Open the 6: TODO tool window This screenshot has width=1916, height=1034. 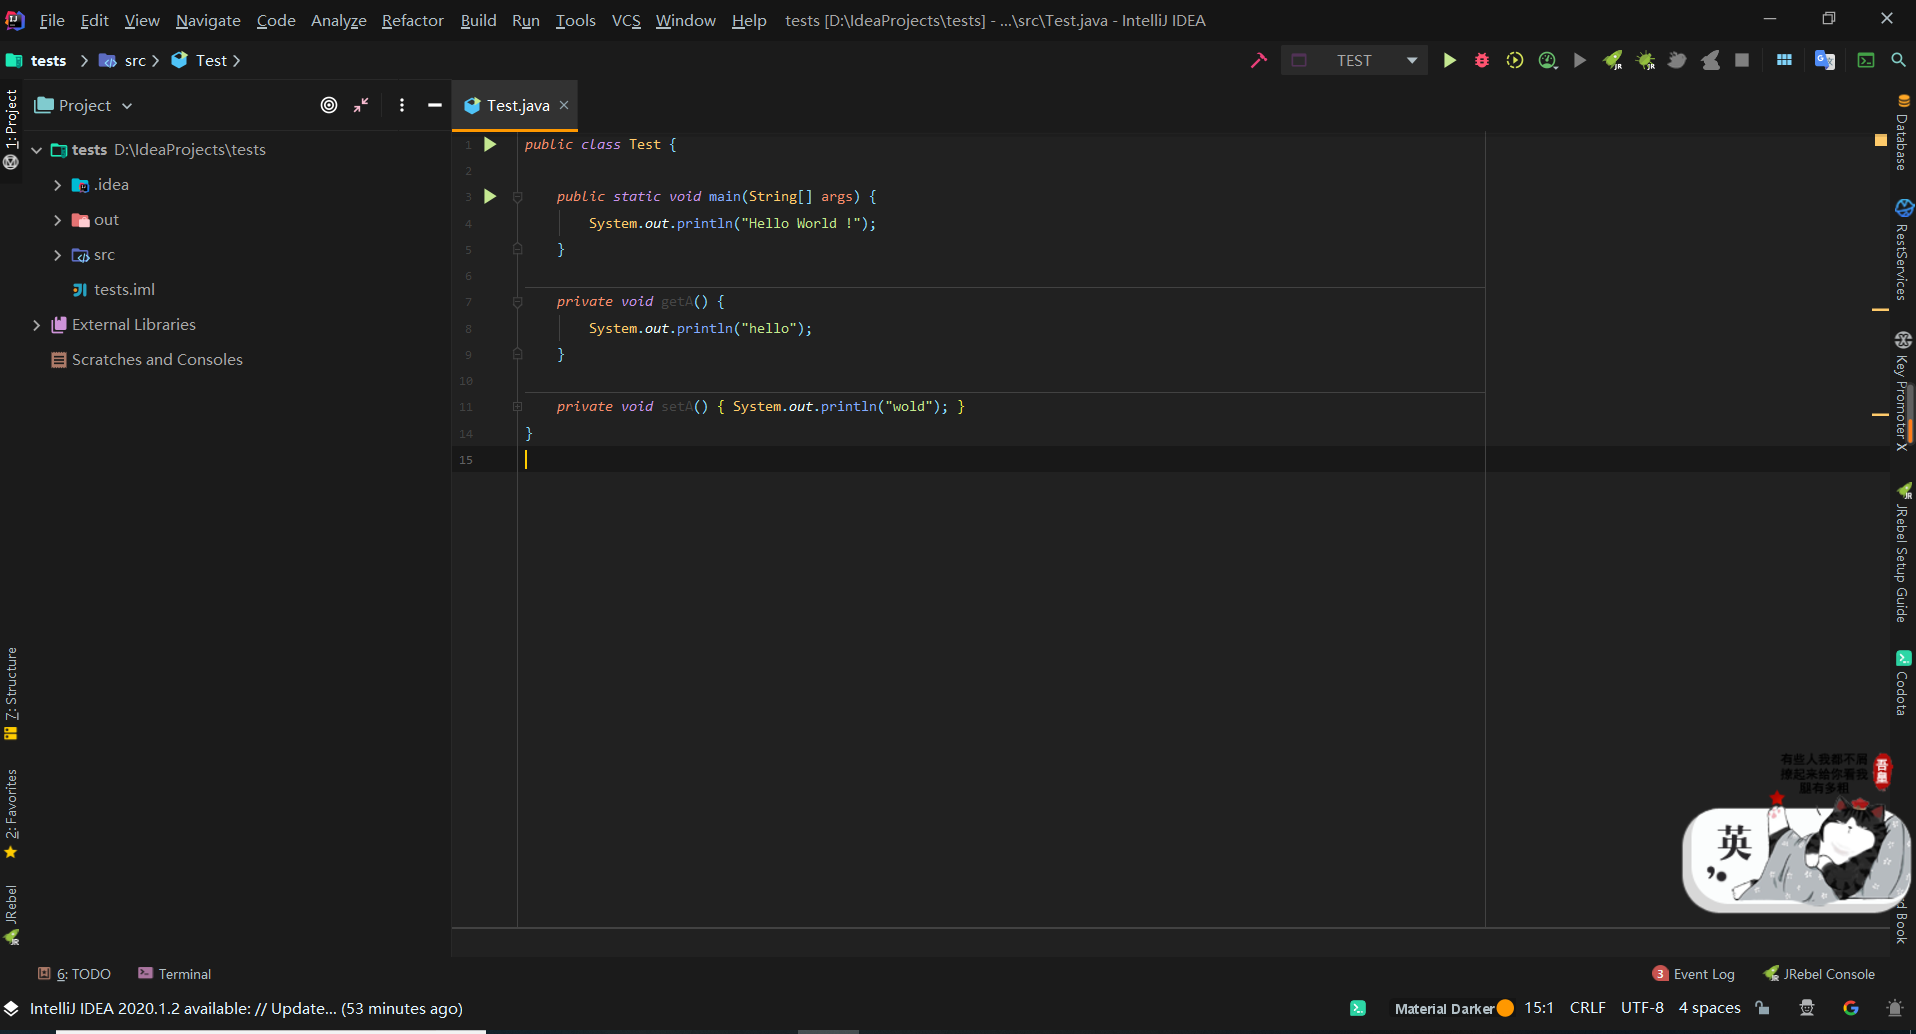[74, 974]
